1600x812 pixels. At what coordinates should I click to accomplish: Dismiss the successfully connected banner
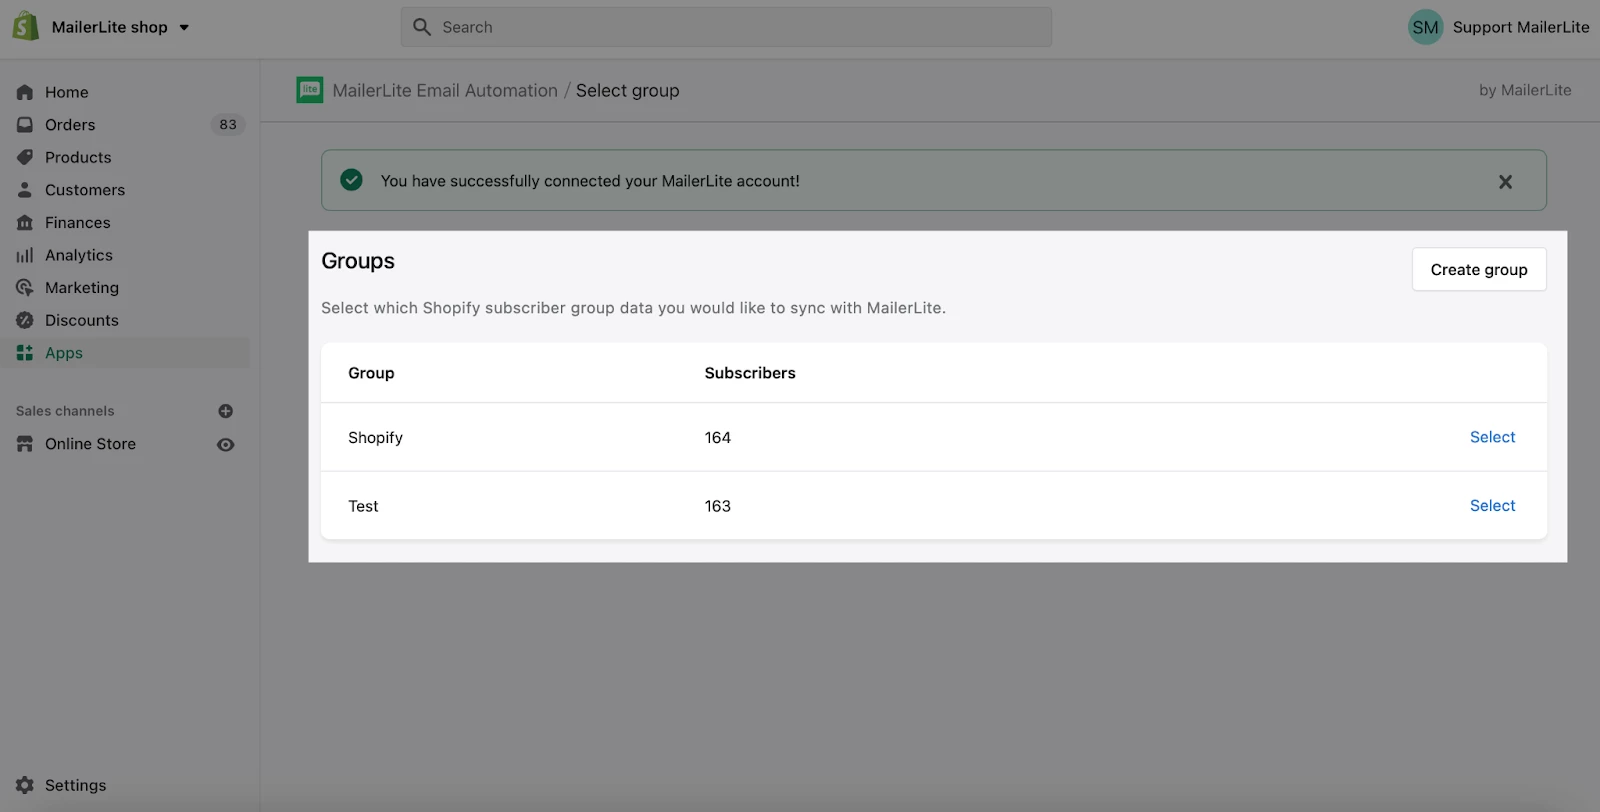(x=1505, y=182)
